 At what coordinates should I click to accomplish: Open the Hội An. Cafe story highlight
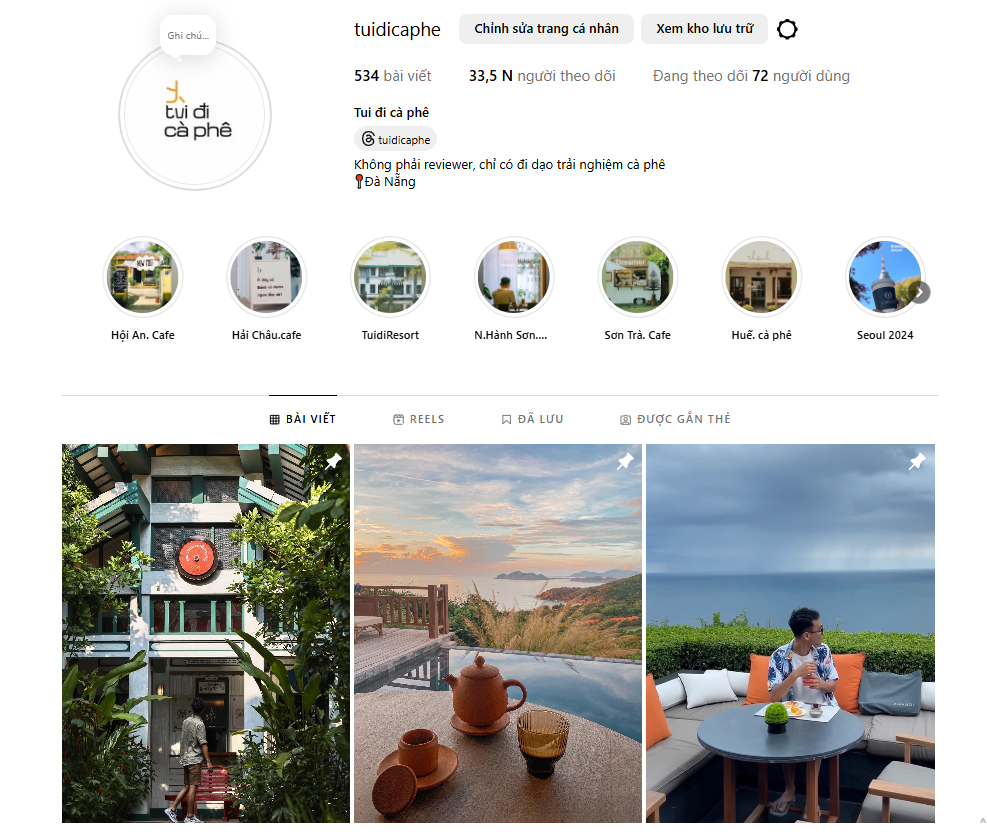[143, 277]
